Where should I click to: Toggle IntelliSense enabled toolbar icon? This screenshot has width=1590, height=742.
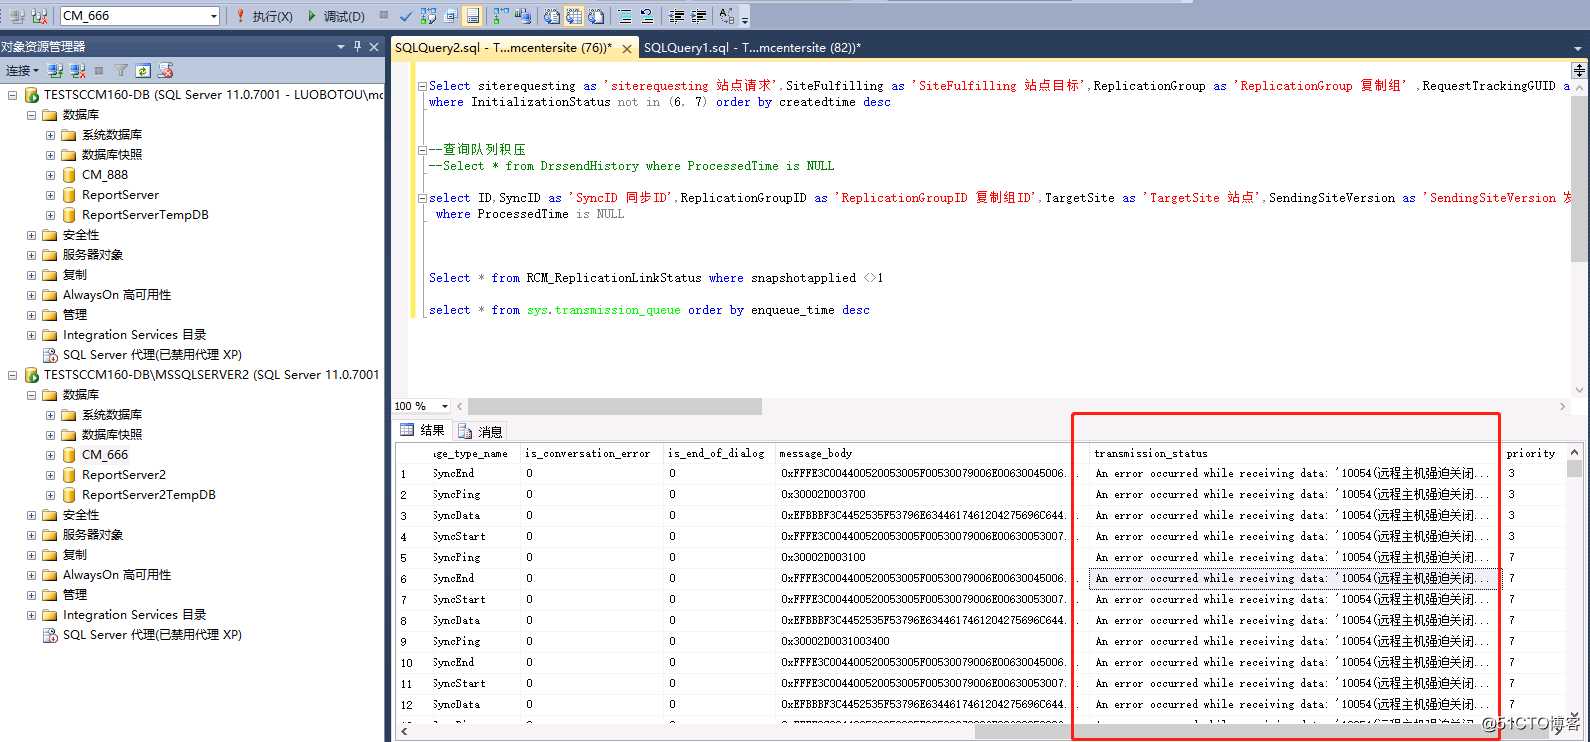coord(471,16)
